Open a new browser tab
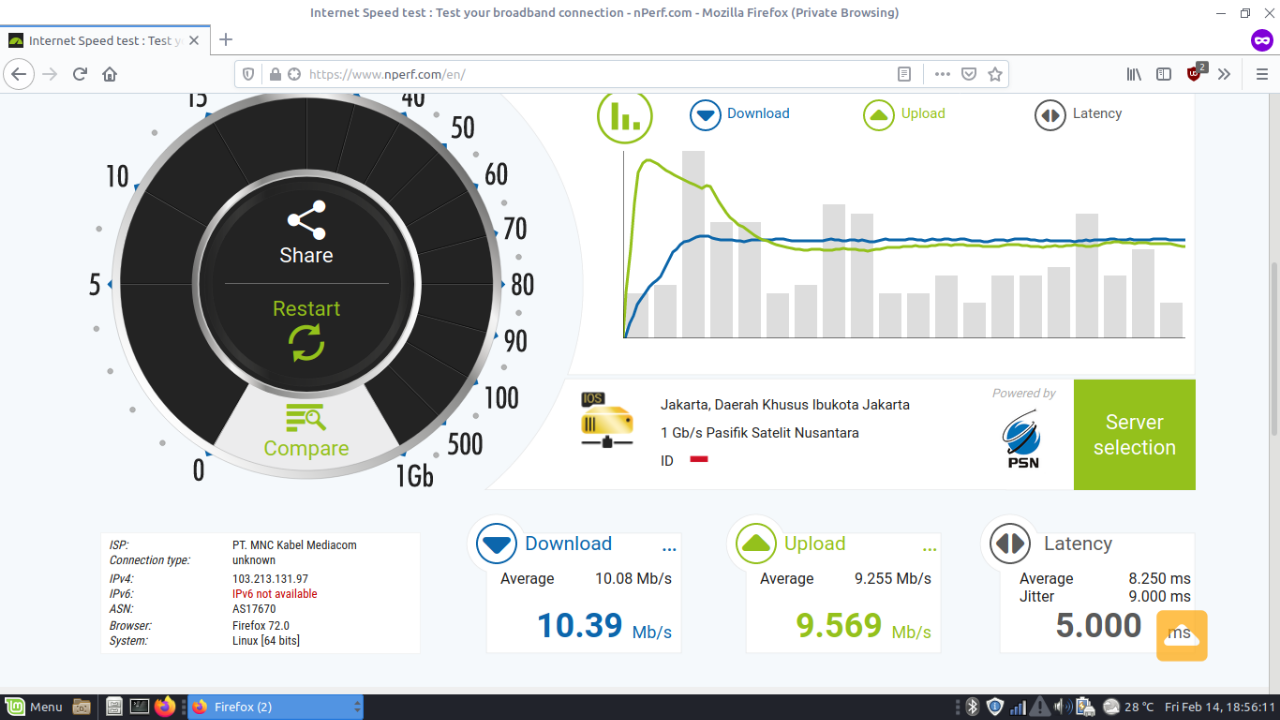This screenshot has width=1280, height=720. click(226, 40)
